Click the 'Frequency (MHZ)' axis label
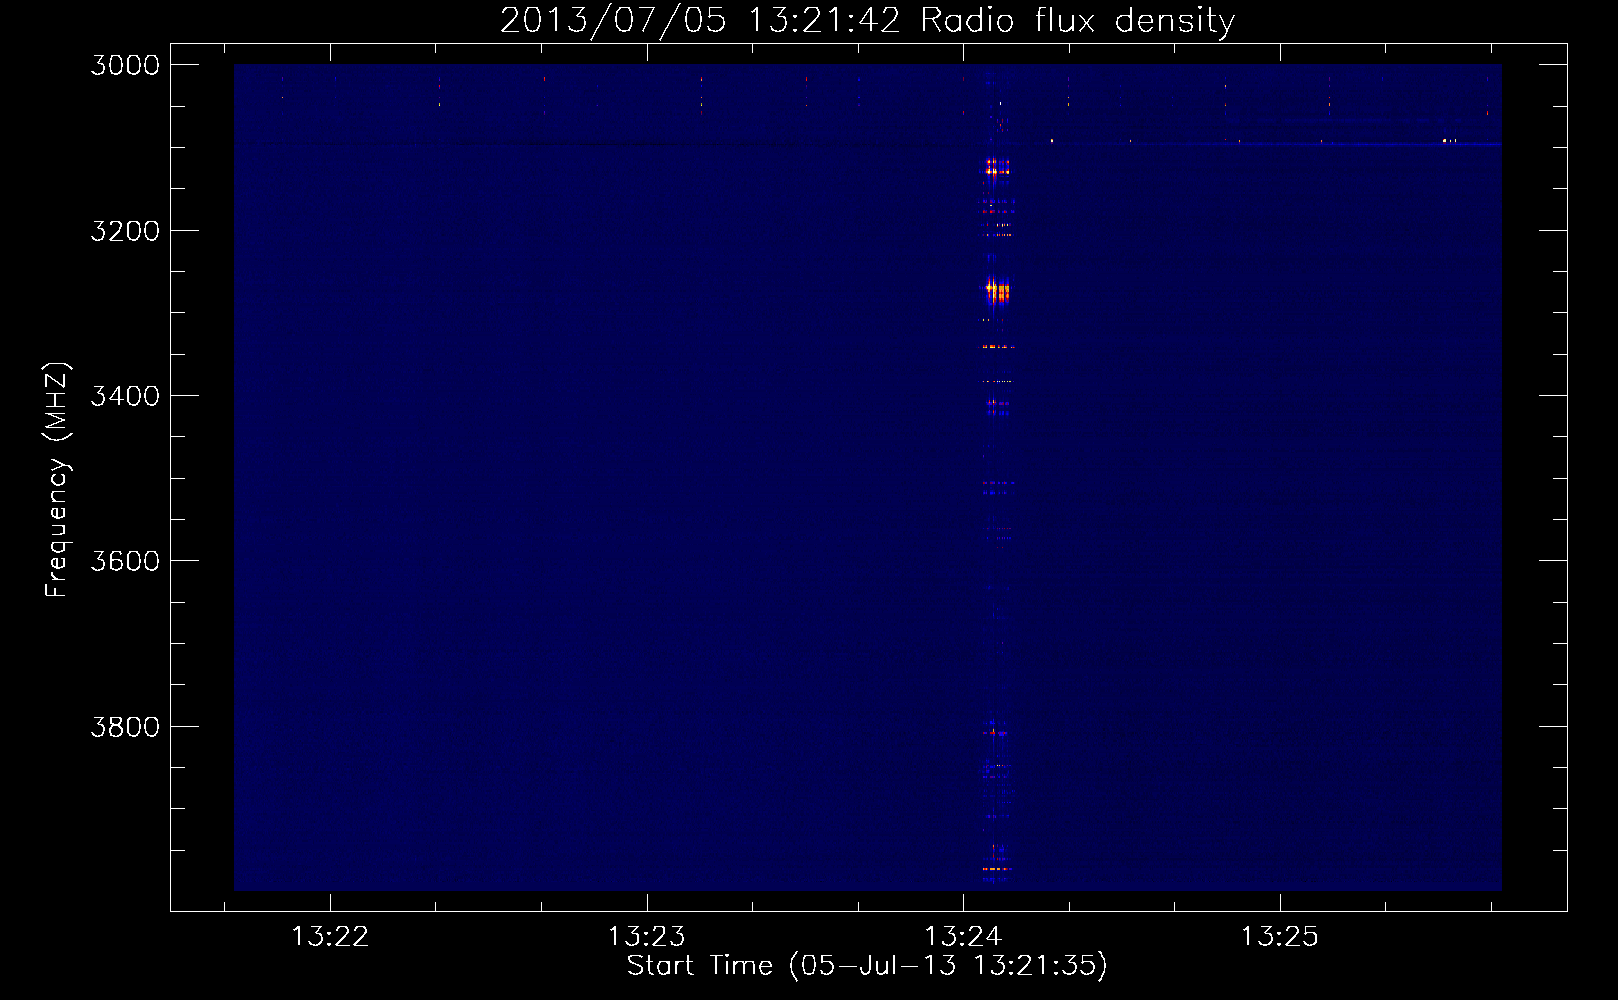 click(57, 479)
